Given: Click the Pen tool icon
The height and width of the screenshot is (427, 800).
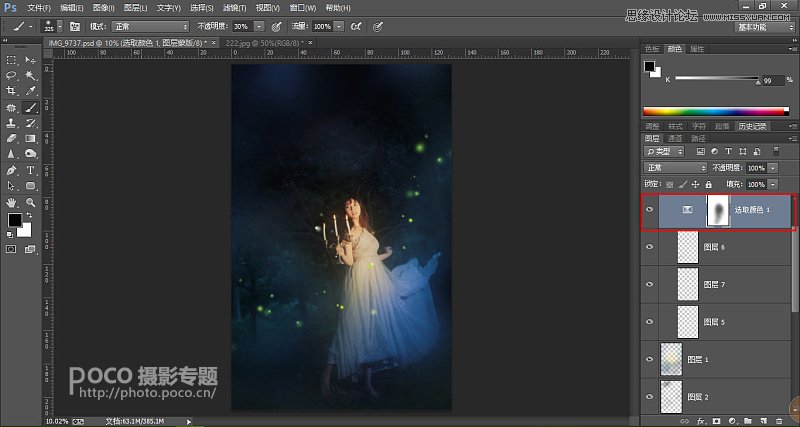Looking at the screenshot, I should pos(12,170).
